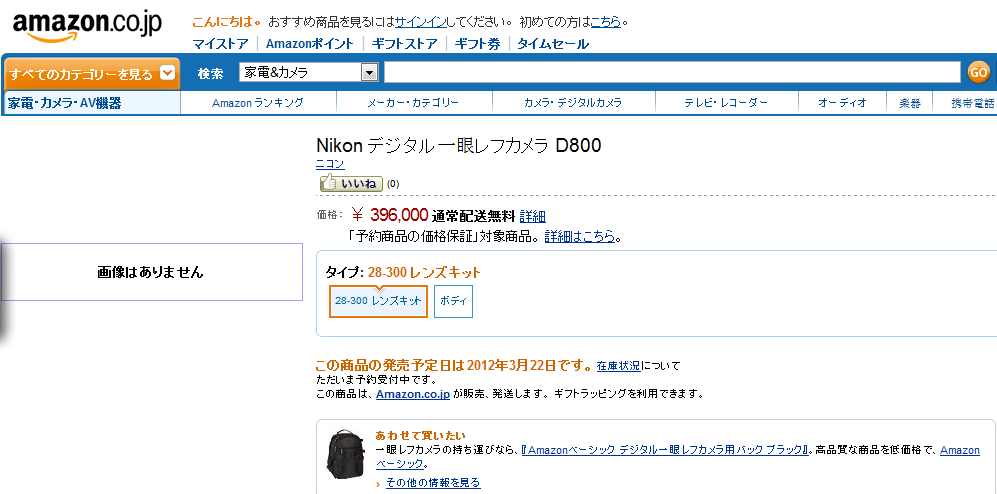
Task: Click the いいね thumbs-up button
Action: coord(350,183)
